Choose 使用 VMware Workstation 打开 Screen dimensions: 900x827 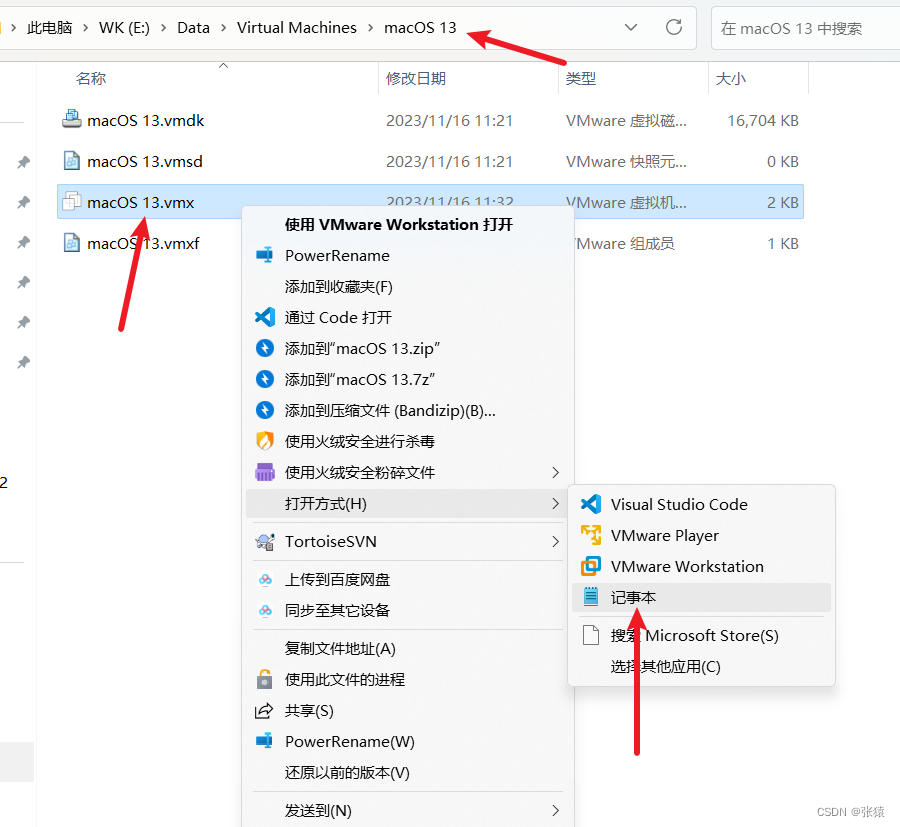tap(399, 224)
